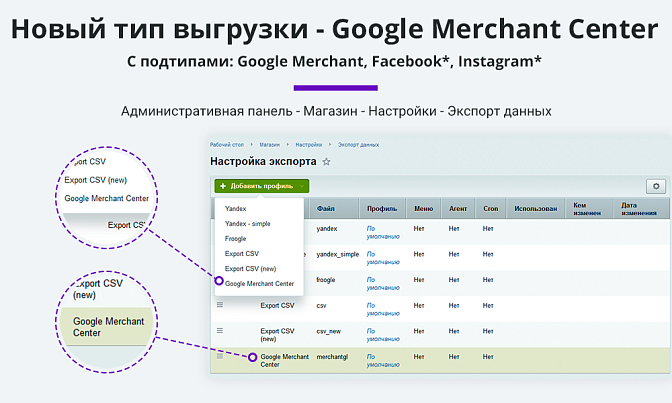
Task: Open По умолчанию profile link in froogle row
Action: pyautogui.click(x=383, y=284)
